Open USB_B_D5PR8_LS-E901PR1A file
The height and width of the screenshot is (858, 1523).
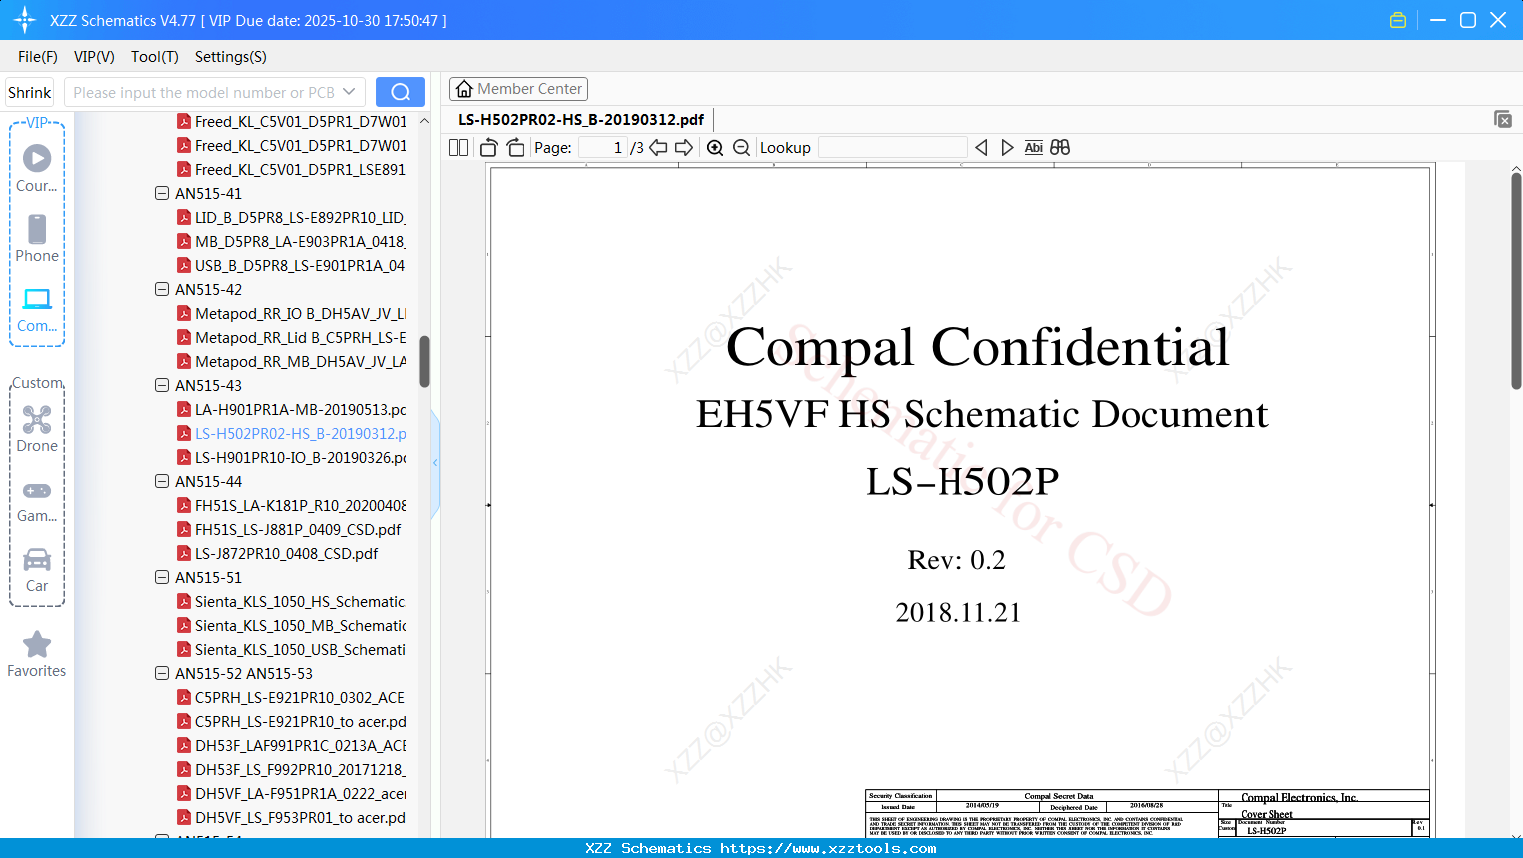point(292,265)
